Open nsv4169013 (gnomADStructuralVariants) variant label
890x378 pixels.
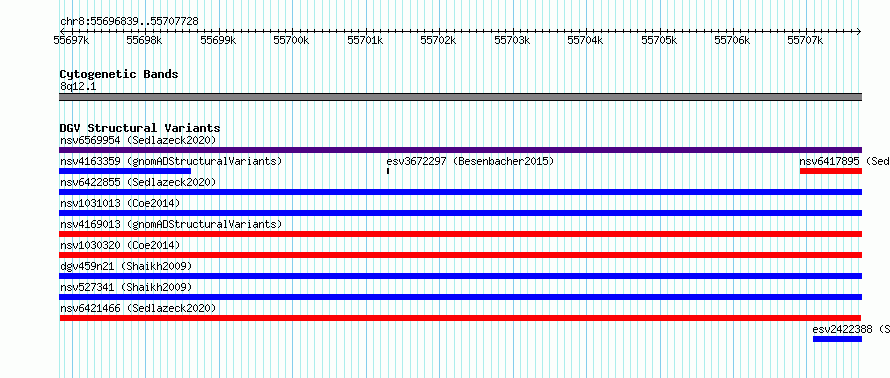click(171, 224)
